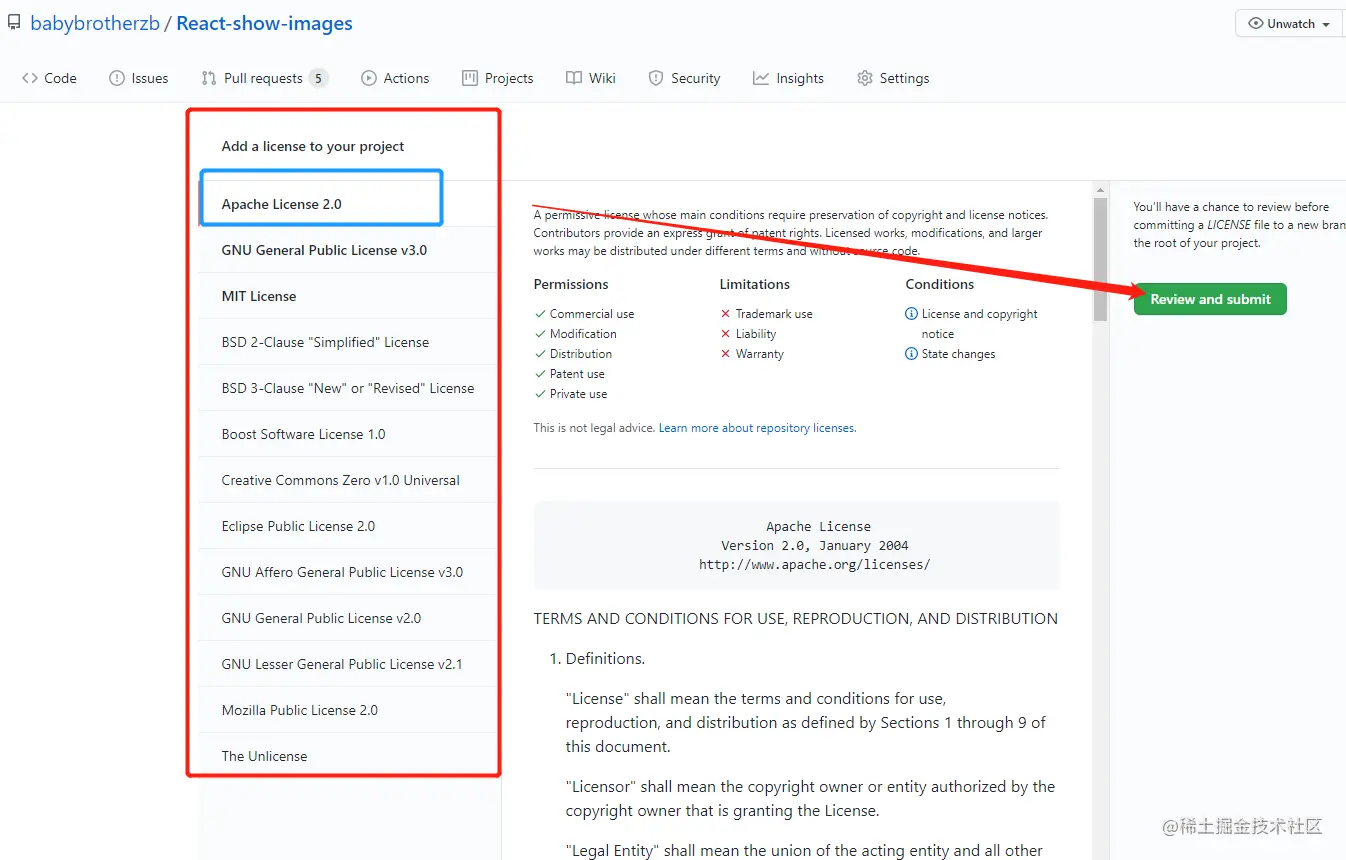Screen dimensions: 1346x860
Task: Select GNU General Public License v2.0
Action: coord(348,618)
